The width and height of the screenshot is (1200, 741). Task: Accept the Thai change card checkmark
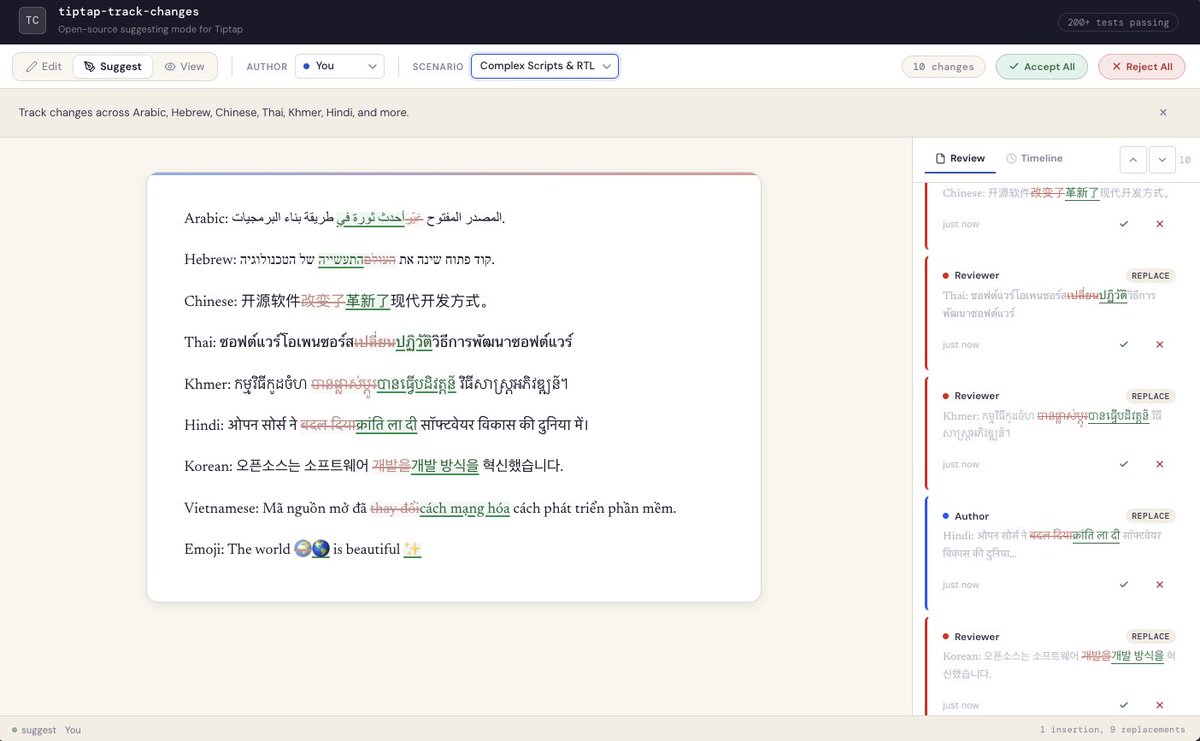coord(1124,345)
